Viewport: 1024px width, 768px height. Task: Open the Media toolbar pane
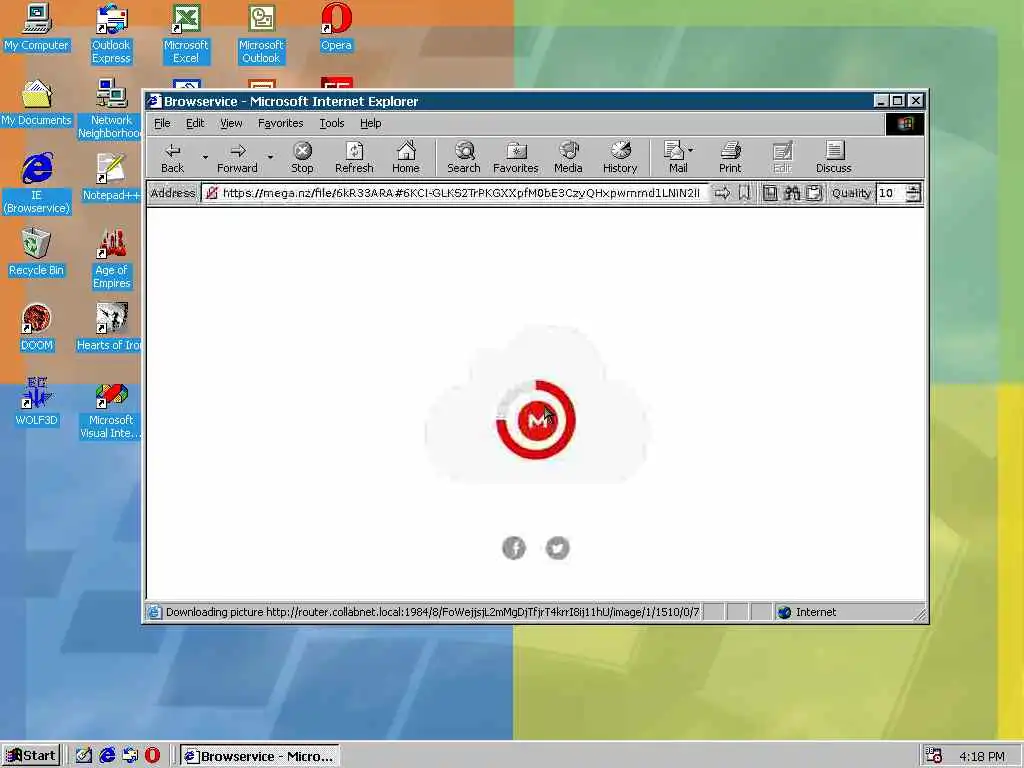[x=568, y=157]
